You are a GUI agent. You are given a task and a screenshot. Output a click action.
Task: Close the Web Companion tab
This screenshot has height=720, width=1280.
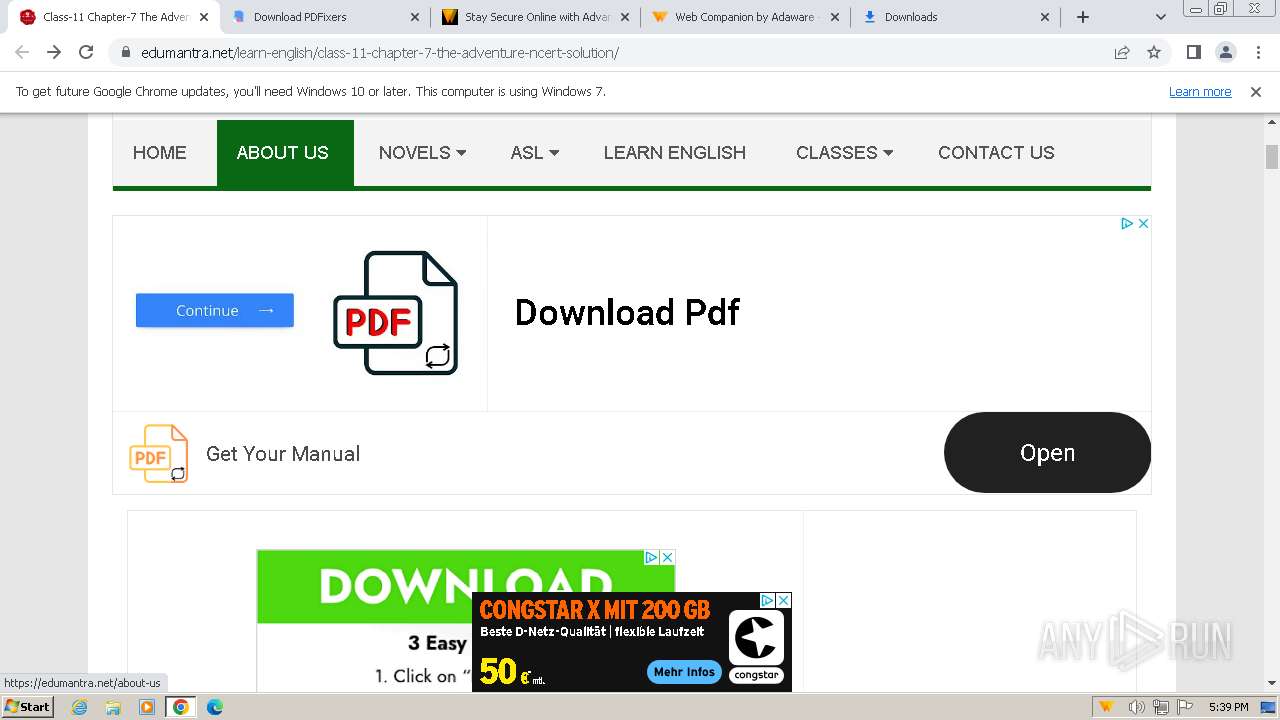835,17
